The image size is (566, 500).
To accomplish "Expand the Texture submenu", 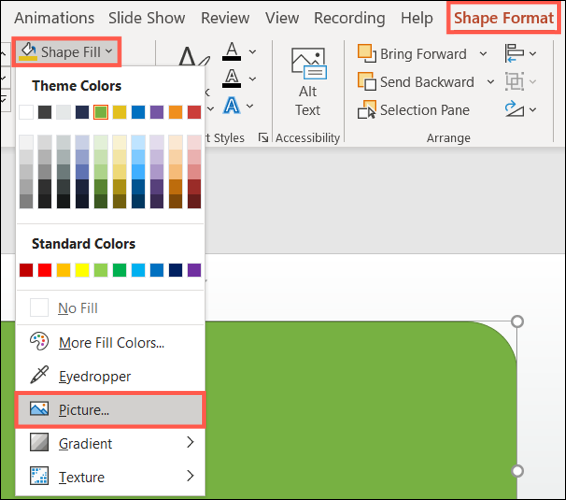I will pyautogui.click(x=110, y=477).
